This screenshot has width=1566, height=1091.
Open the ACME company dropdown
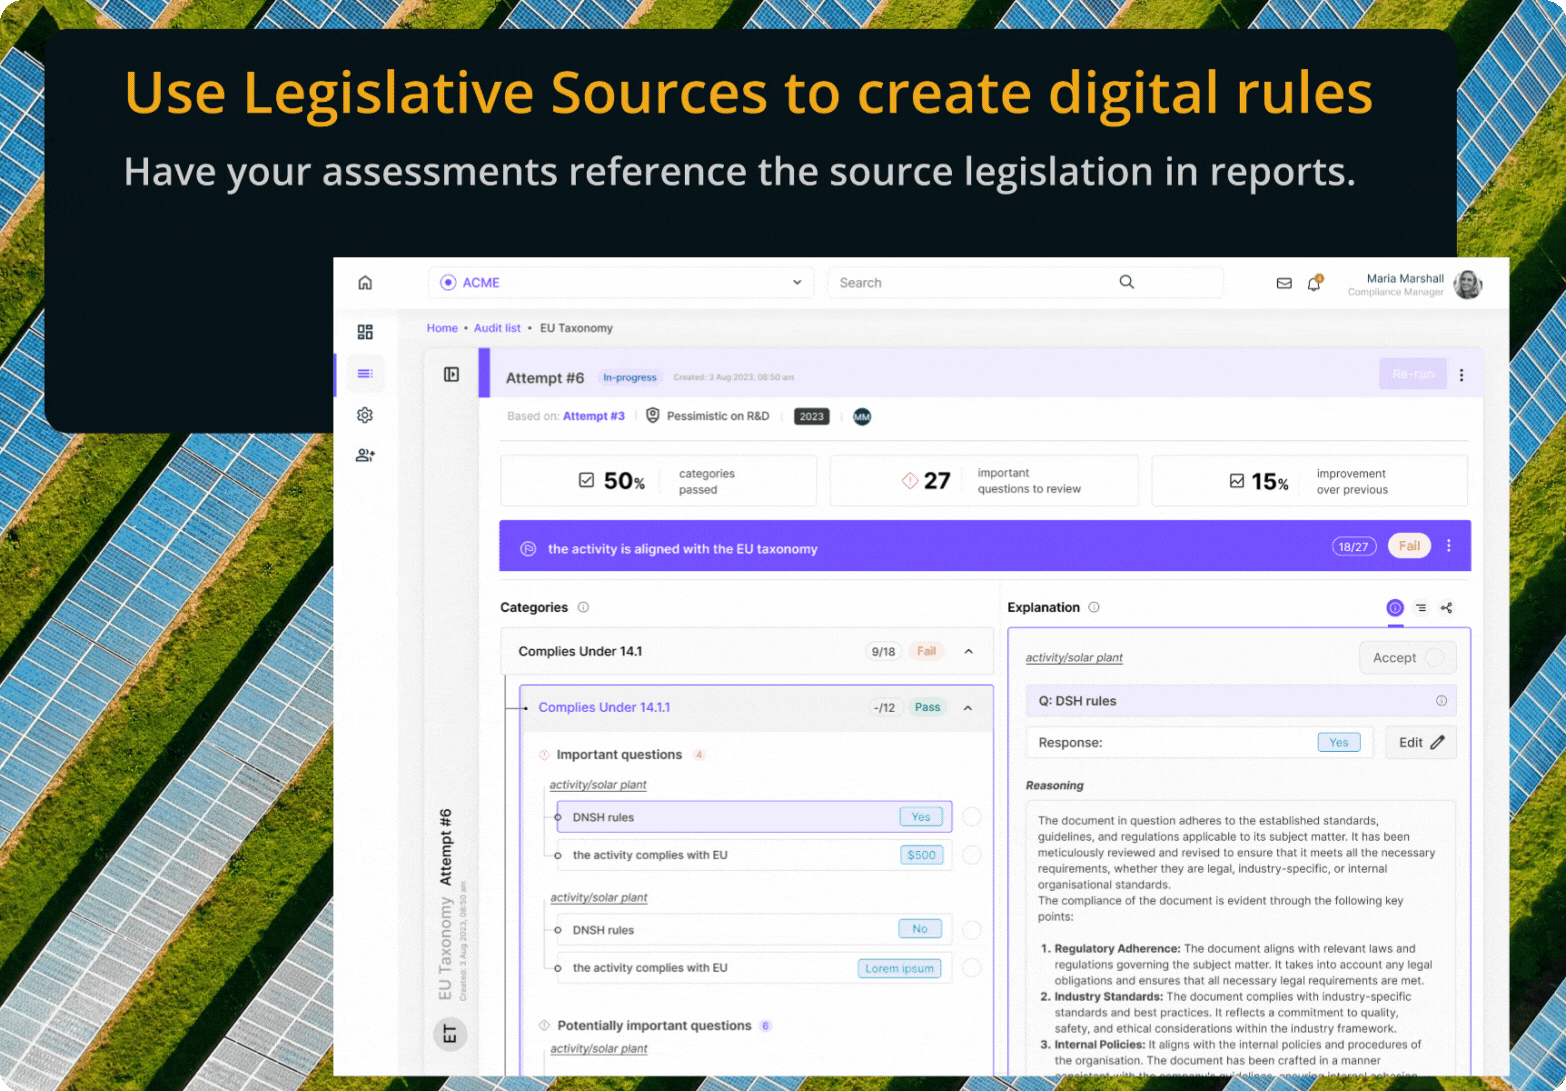[621, 283]
